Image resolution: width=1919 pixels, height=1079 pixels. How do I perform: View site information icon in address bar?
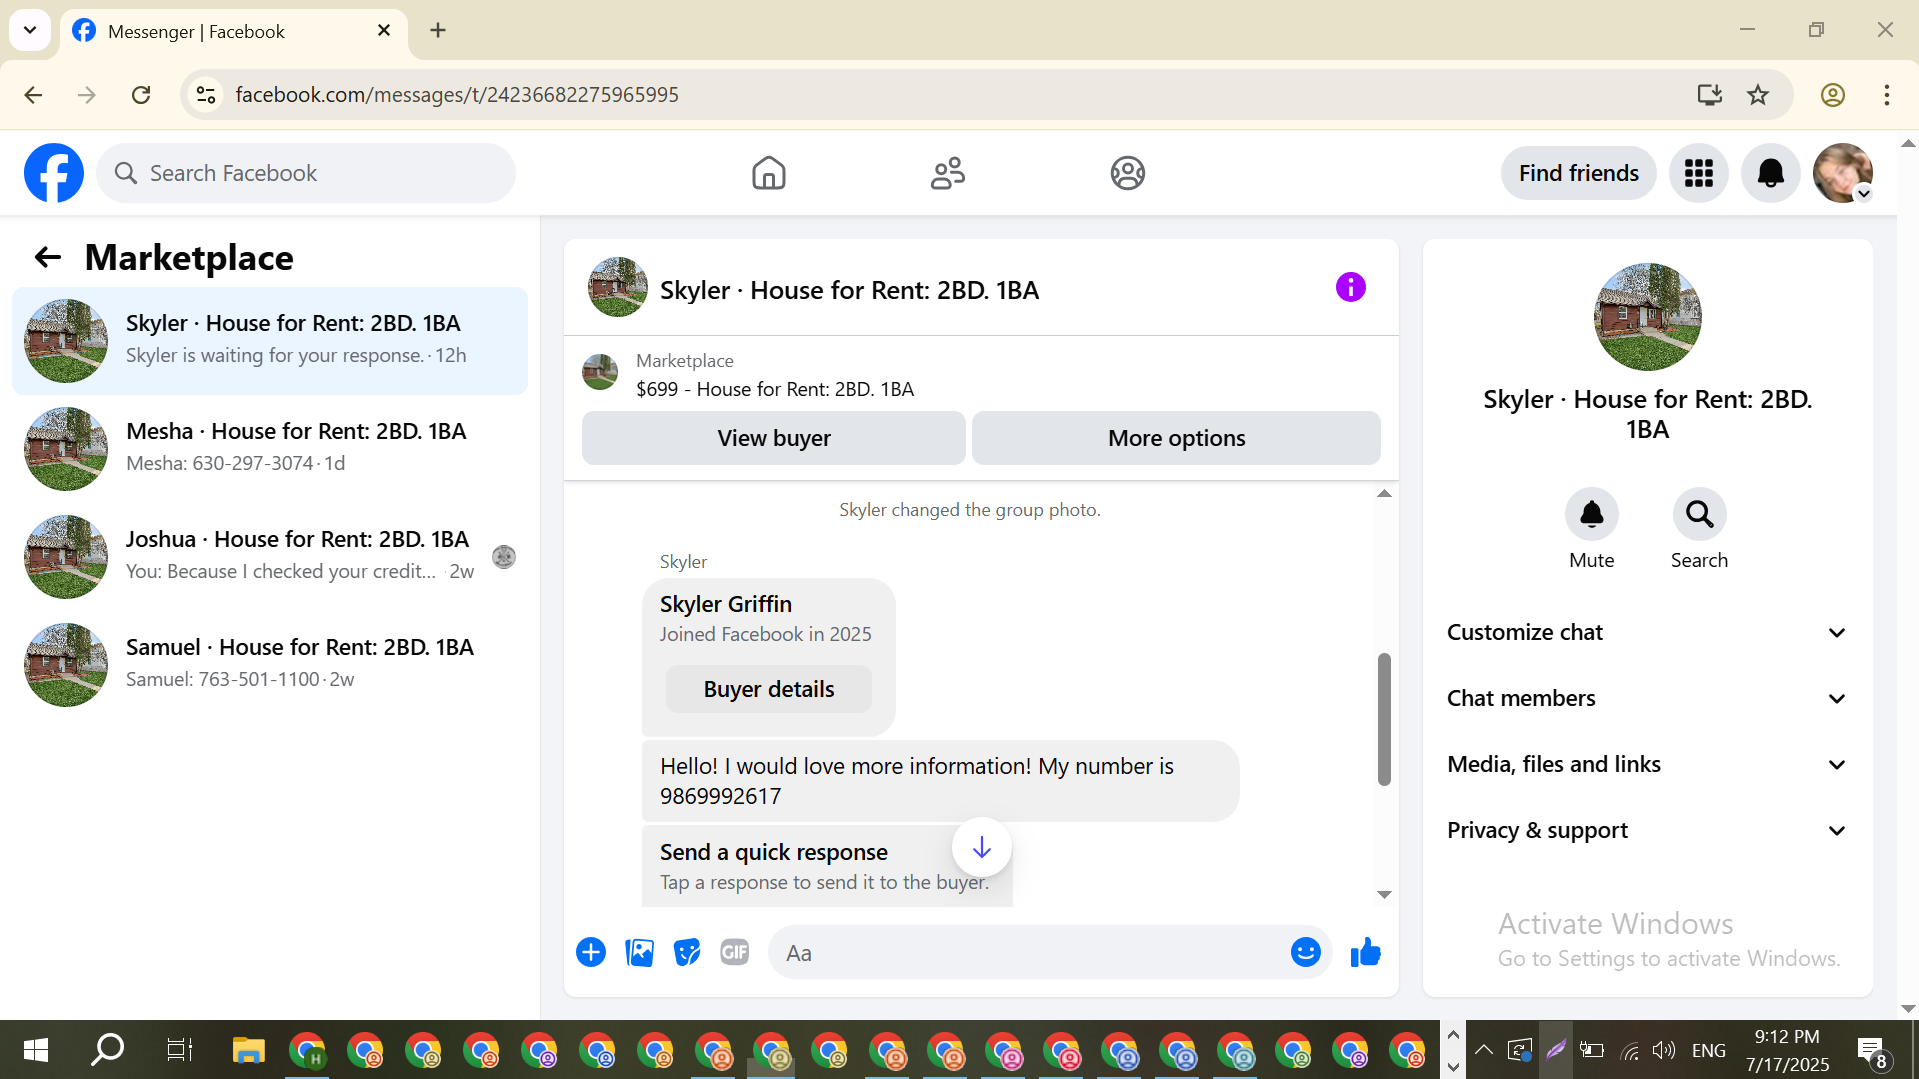point(206,95)
